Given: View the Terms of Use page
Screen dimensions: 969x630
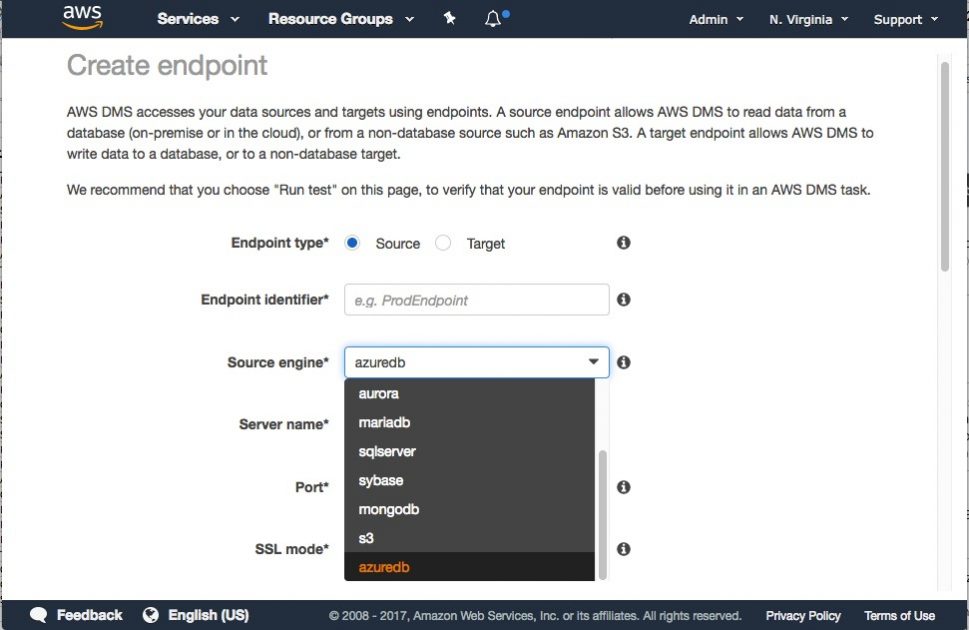Looking at the screenshot, I should click(899, 615).
